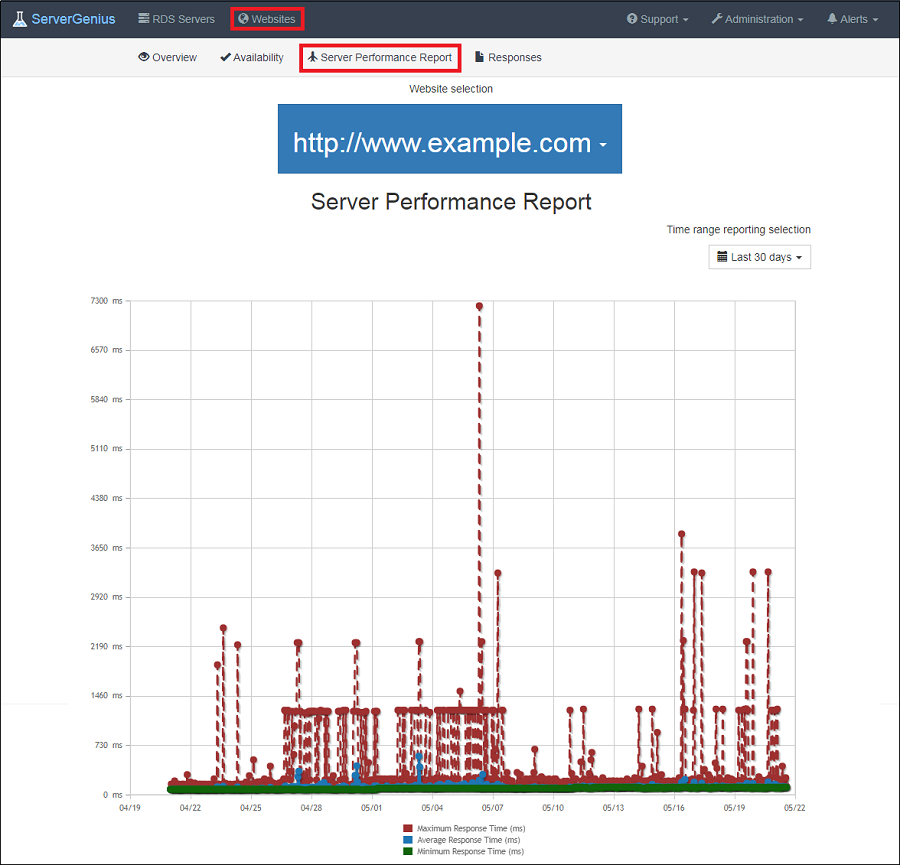Open the Alerts menu in the navbar

point(851,18)
